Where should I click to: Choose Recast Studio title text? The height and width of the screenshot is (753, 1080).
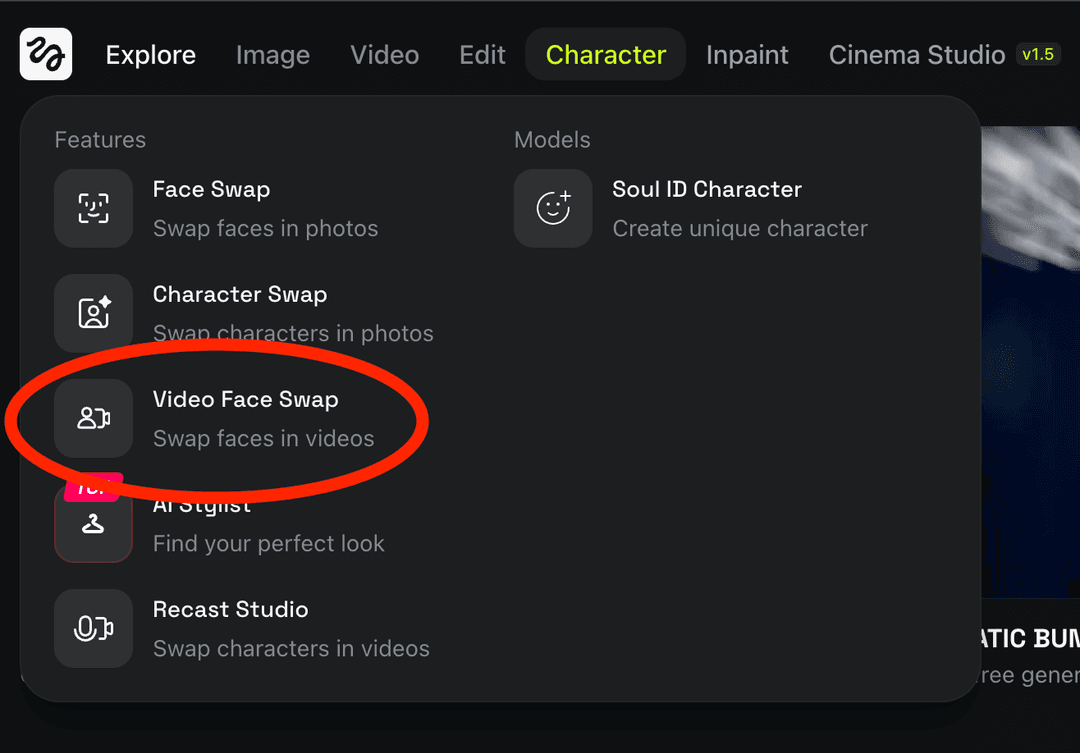pyautogui.click(x=230, y=610)
